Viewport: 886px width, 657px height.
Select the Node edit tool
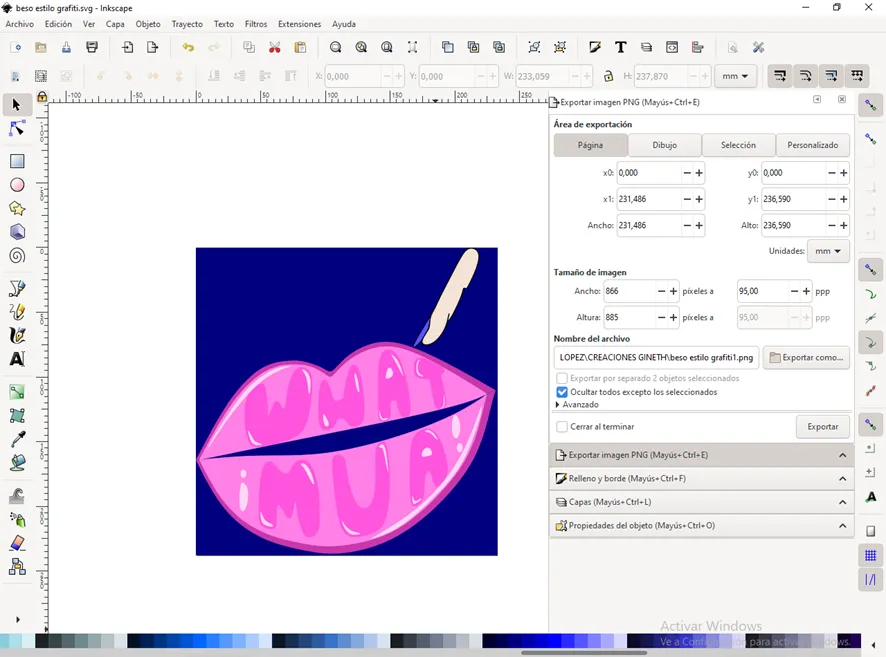[x=17, y=129]
